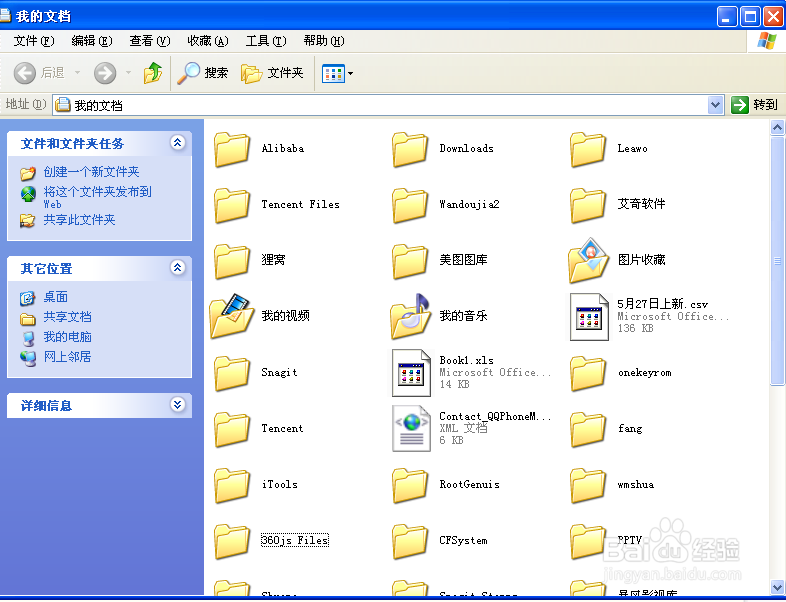Select the 图片收藏 pictures folder icon
786x602 pixels.
[x=588, y=260]
